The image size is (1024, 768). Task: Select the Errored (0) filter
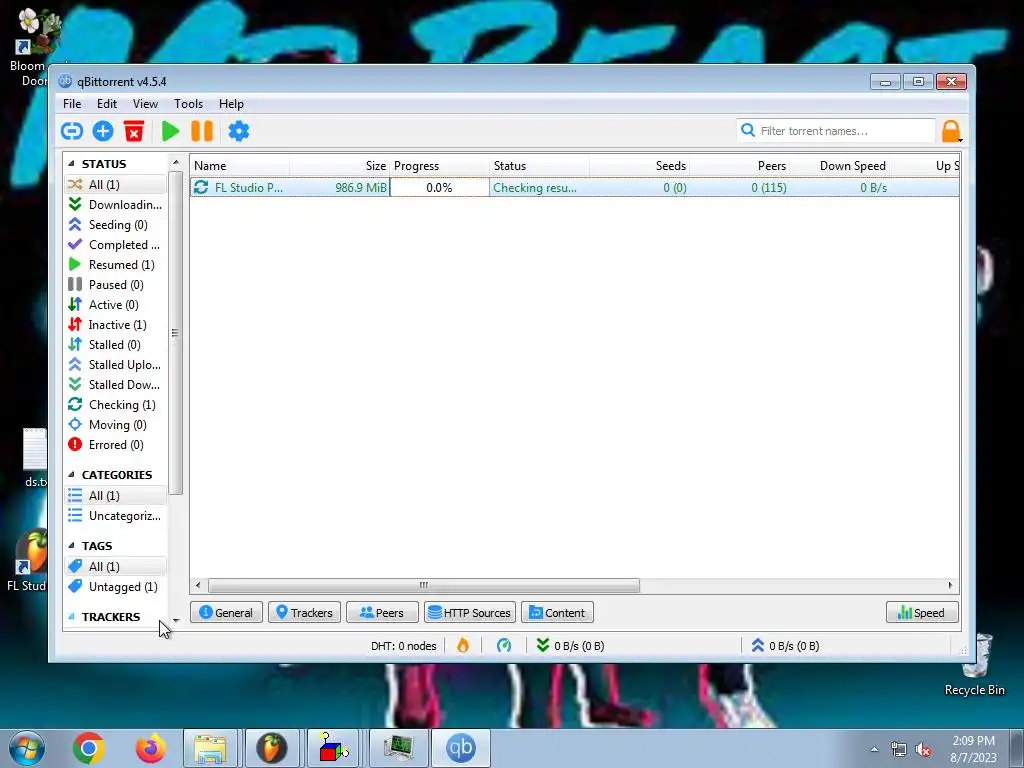pos(116,445)
